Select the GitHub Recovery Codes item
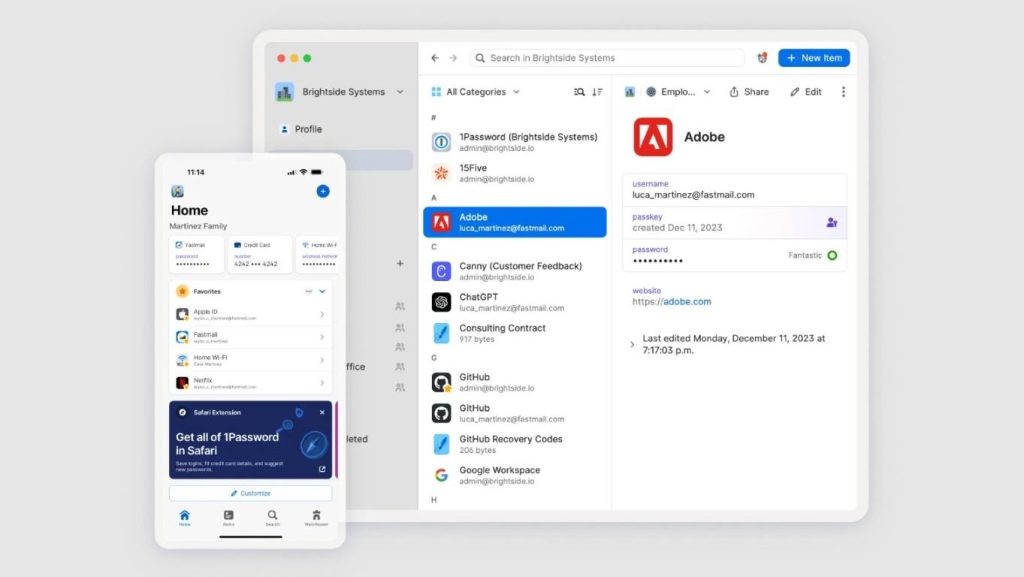 click(x=515, y=444)
